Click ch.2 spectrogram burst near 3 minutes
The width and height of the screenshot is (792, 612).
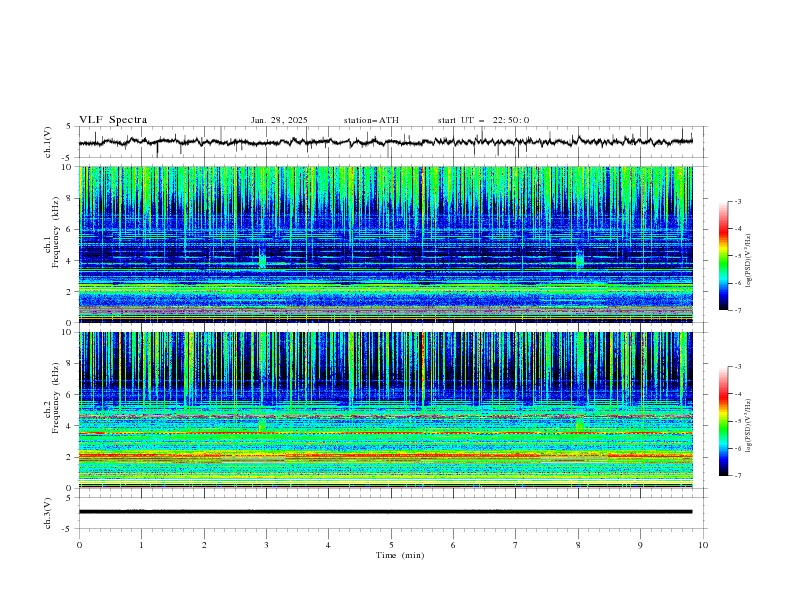point(262,424)
